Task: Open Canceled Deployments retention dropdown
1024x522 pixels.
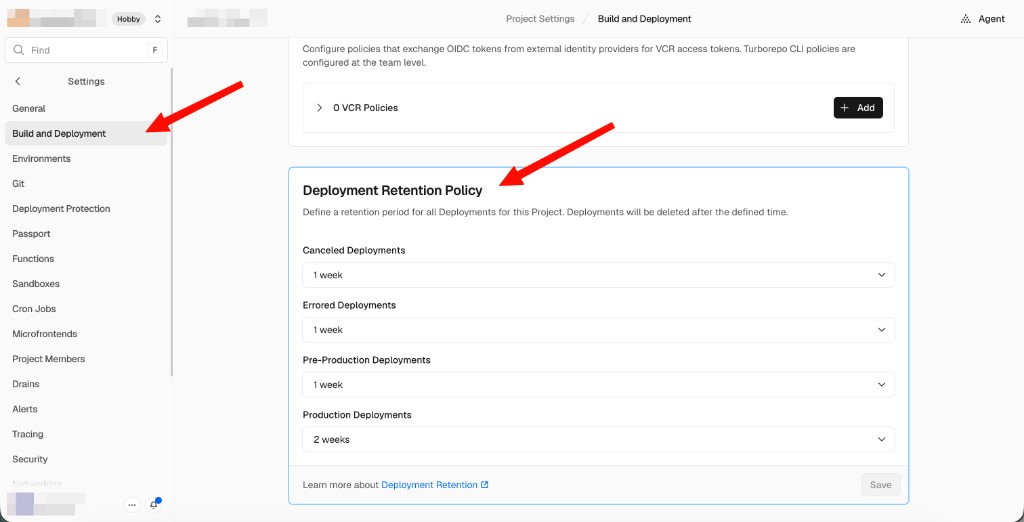Action: (x=598, y=275)
